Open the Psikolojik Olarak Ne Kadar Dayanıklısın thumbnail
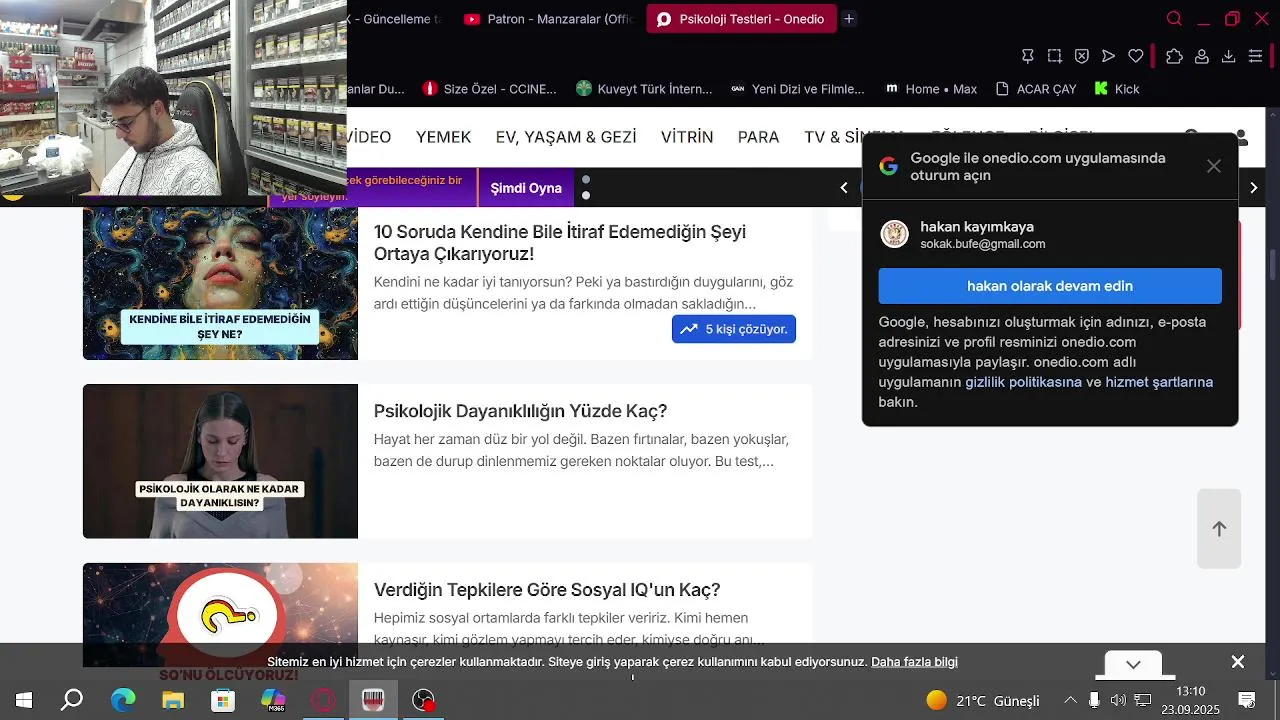This screenshot has height=720, width=1280. (x=220, y=461)
